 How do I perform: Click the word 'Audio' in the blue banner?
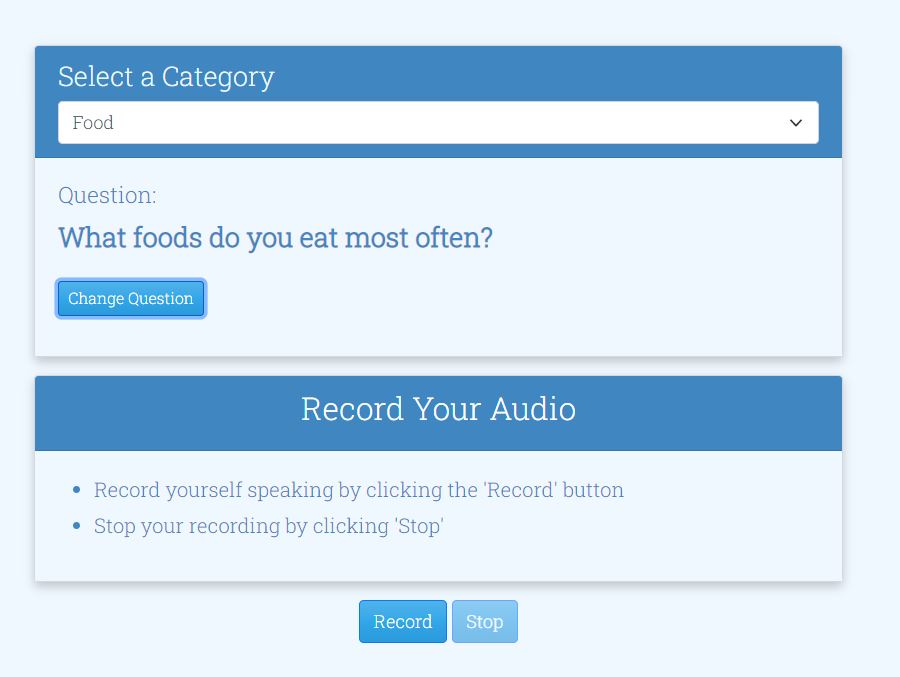pyautogui.click(x=533, y=409)
